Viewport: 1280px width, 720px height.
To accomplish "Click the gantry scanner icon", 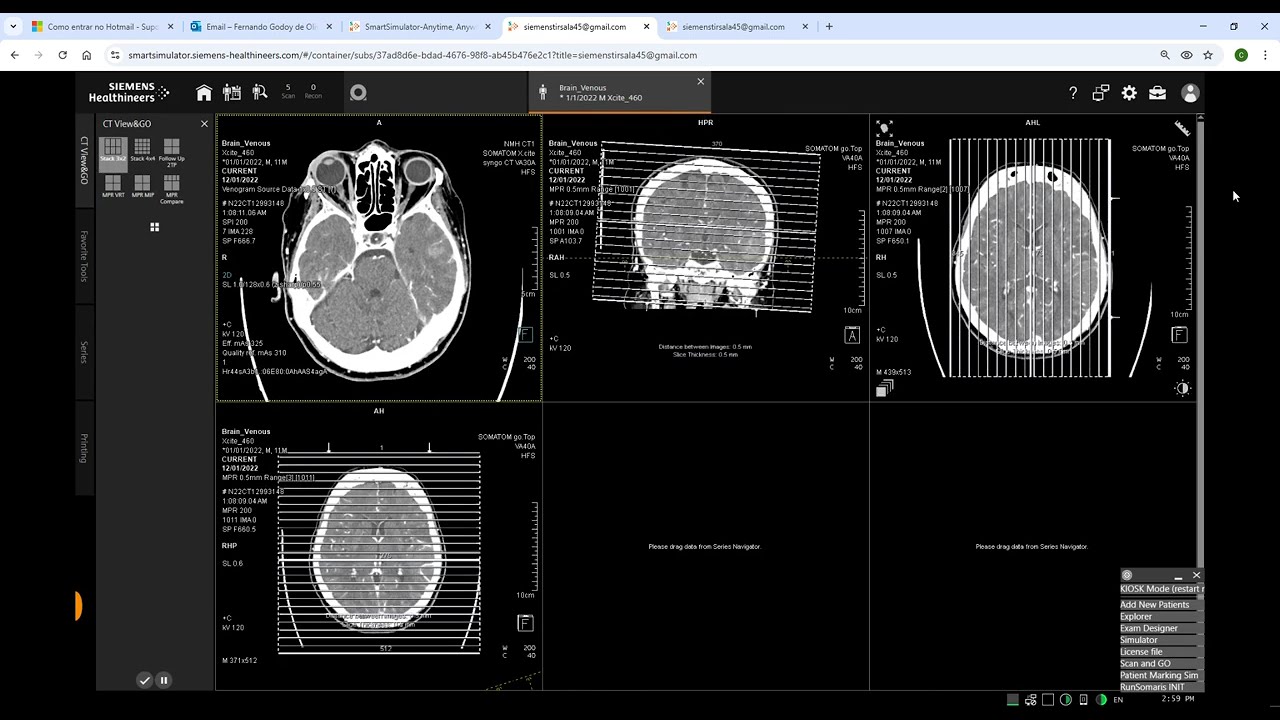I will point(358,93).
